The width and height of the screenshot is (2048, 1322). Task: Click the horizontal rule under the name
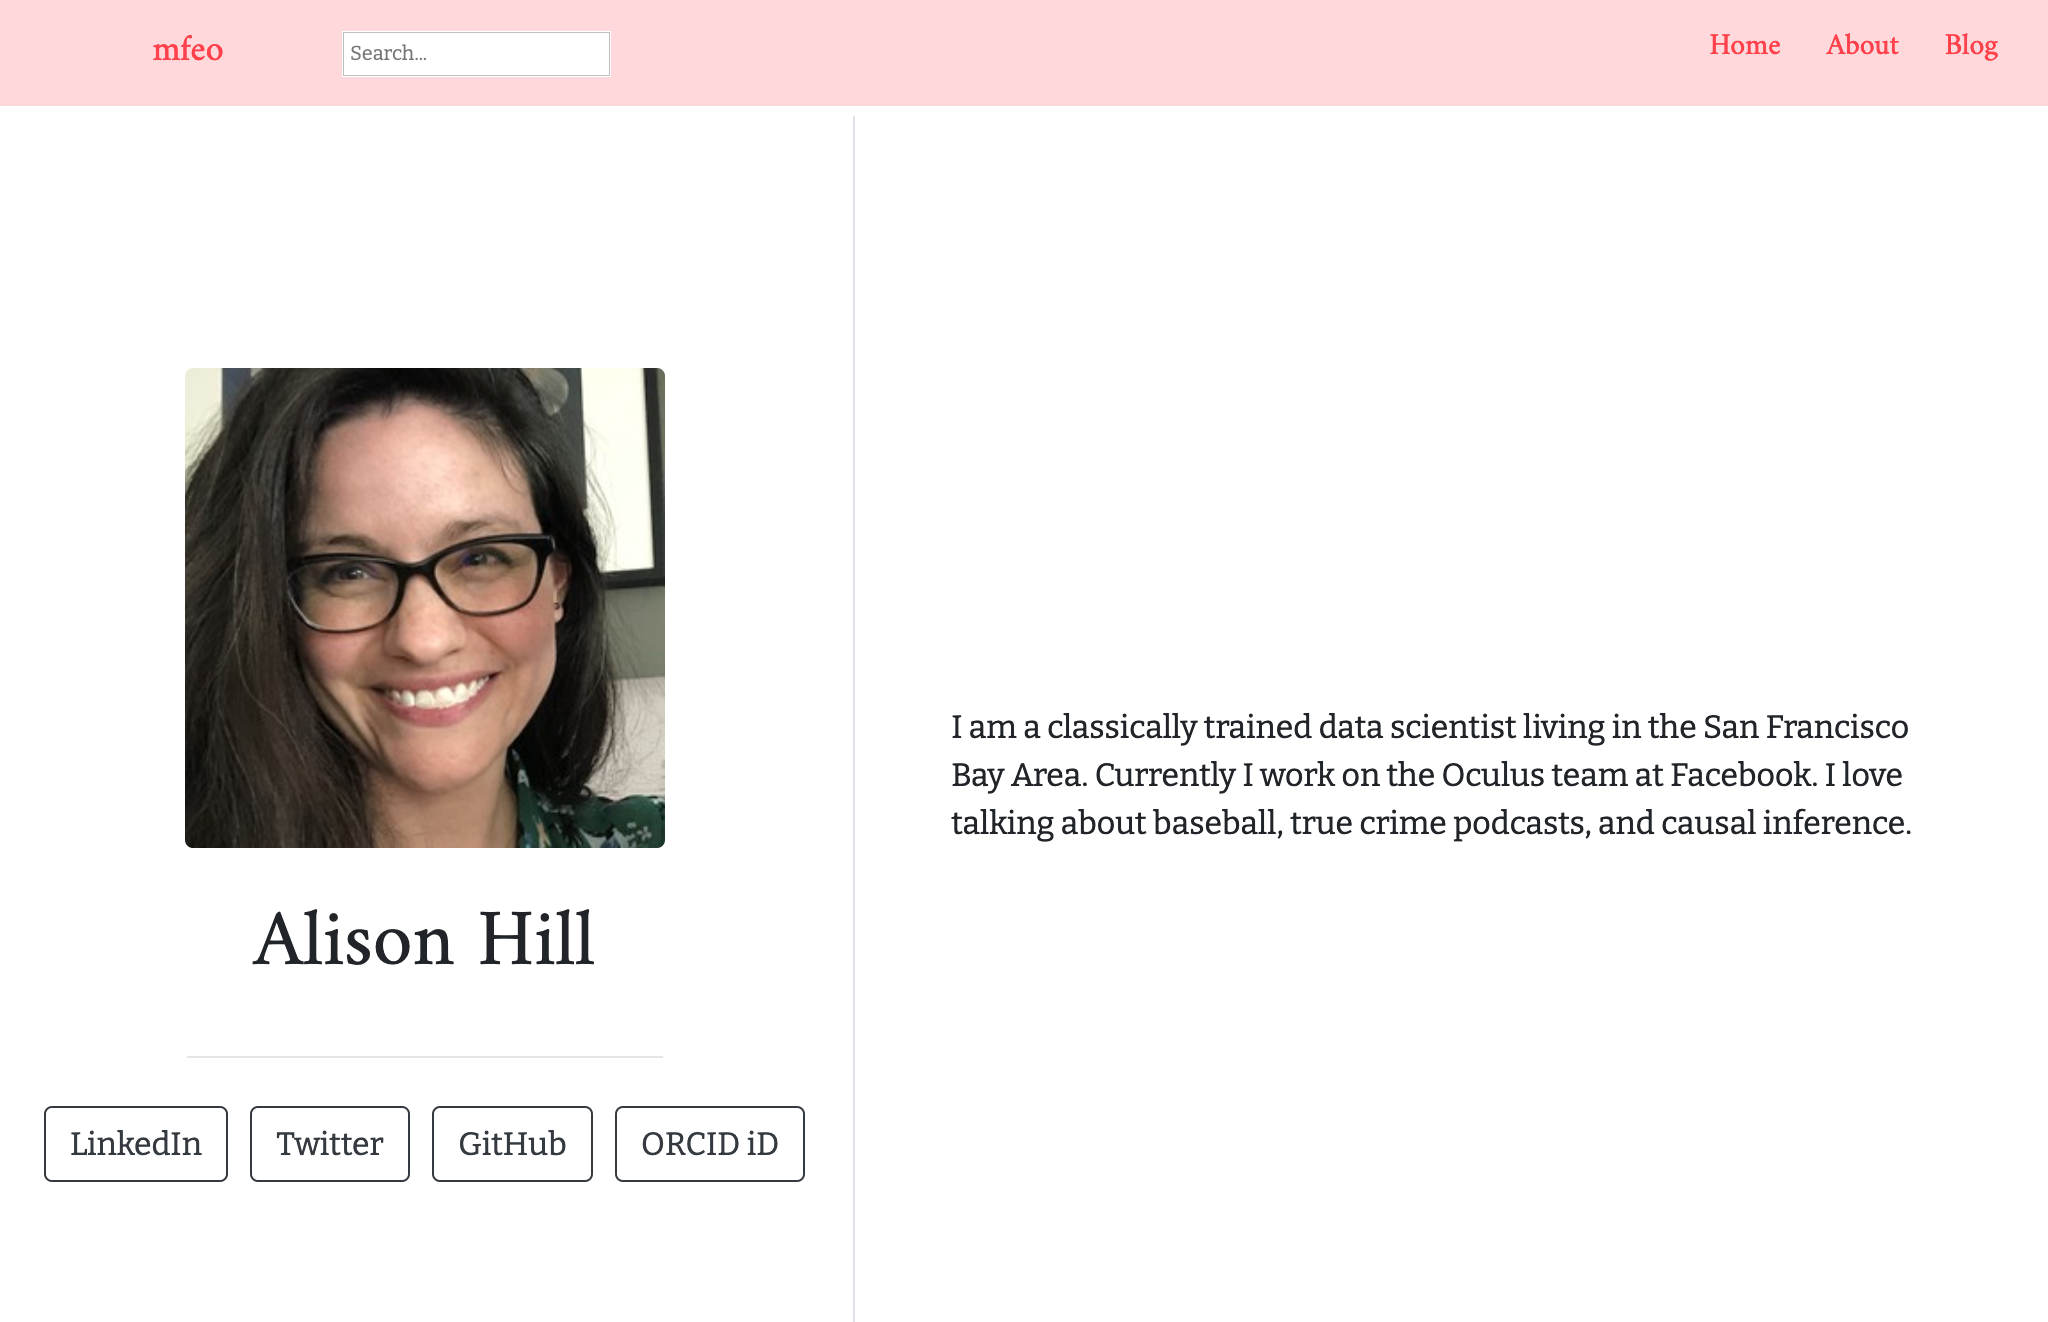coord(425,1057)
